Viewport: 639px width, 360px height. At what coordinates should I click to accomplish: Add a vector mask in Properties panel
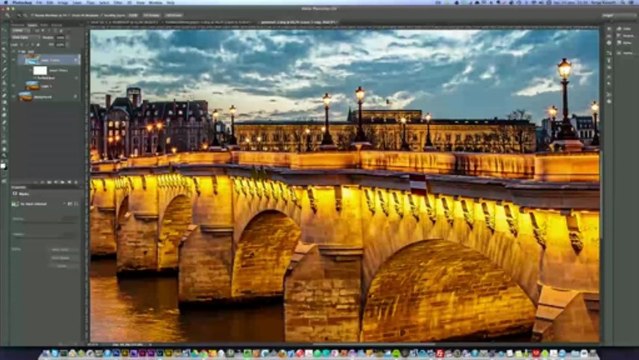[76, 204]
